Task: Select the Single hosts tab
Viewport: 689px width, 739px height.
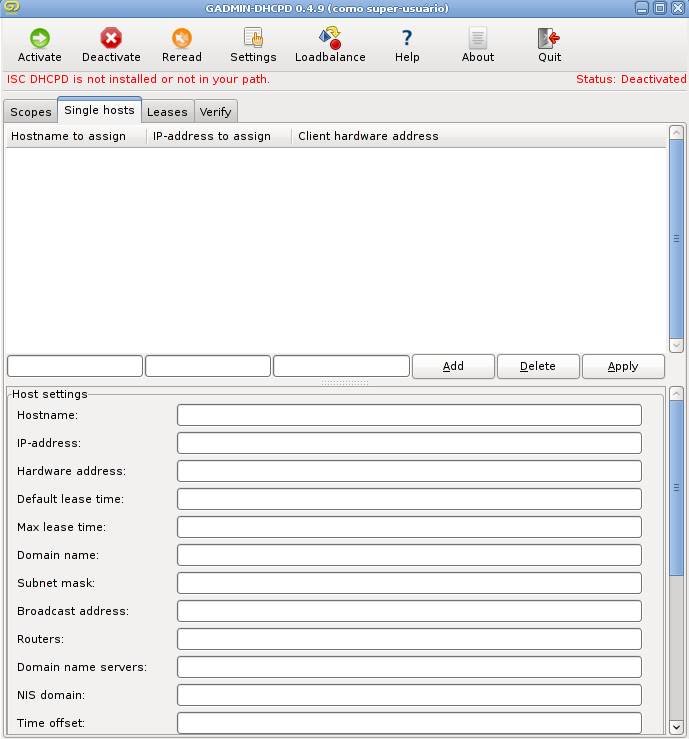Action: tap(99, 110)
